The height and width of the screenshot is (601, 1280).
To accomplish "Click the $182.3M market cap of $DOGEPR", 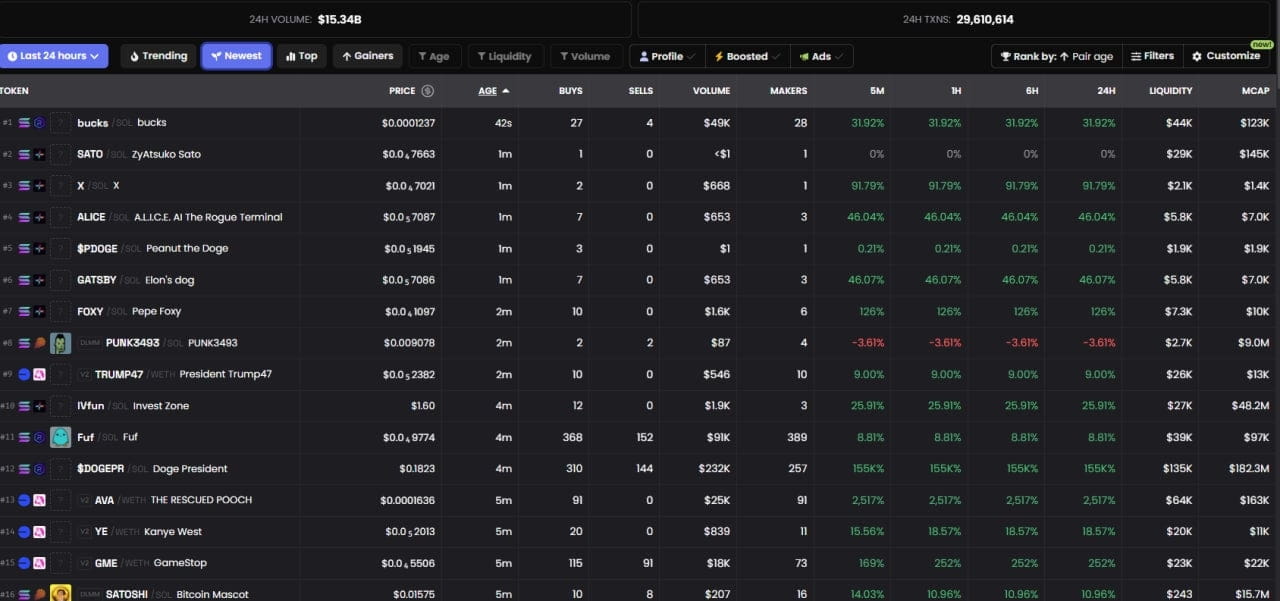I will pos(1248,469).
